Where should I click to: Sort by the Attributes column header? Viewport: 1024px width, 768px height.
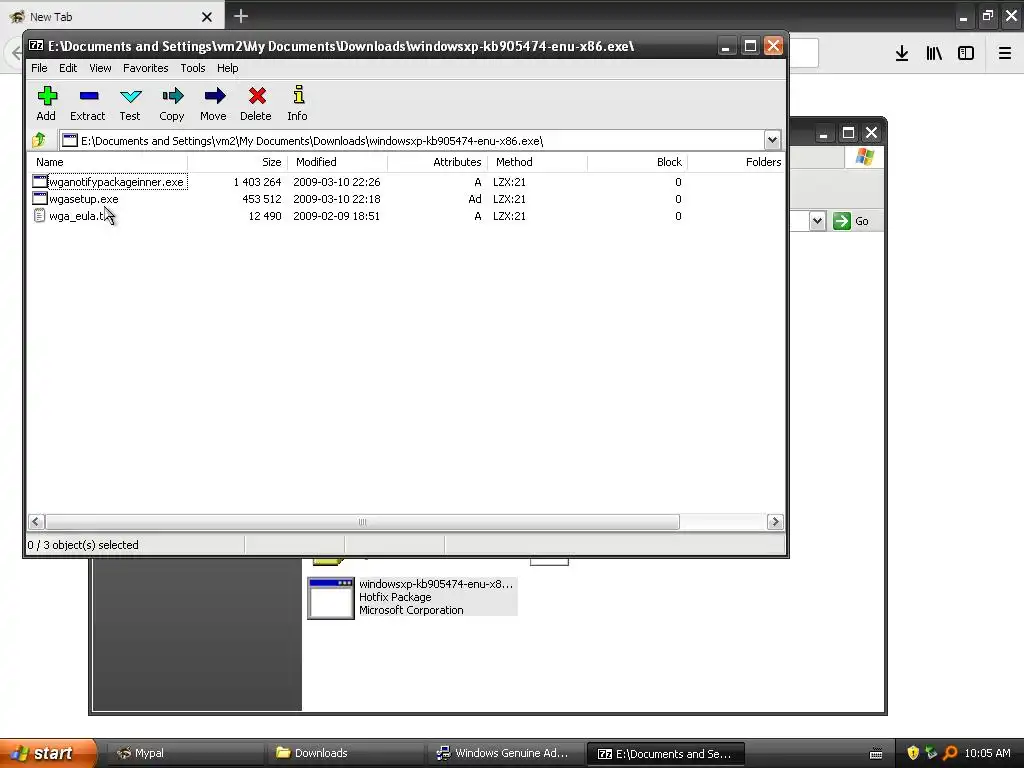(438, 162)
